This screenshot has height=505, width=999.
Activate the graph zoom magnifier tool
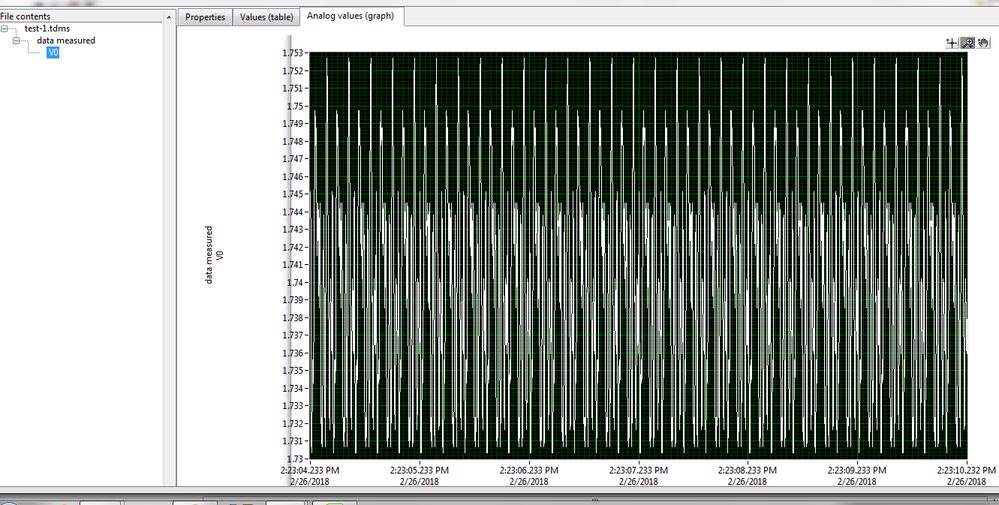(x=967, y=43)
